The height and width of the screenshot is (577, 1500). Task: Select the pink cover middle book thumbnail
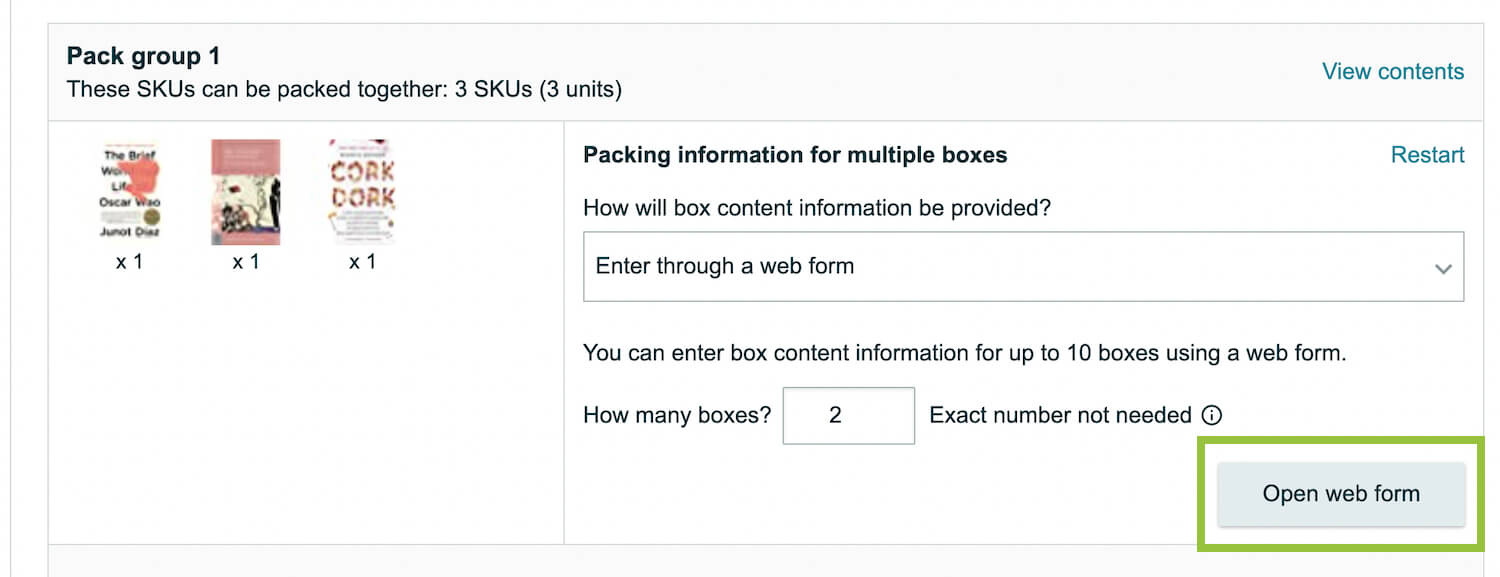click(245, 192)
